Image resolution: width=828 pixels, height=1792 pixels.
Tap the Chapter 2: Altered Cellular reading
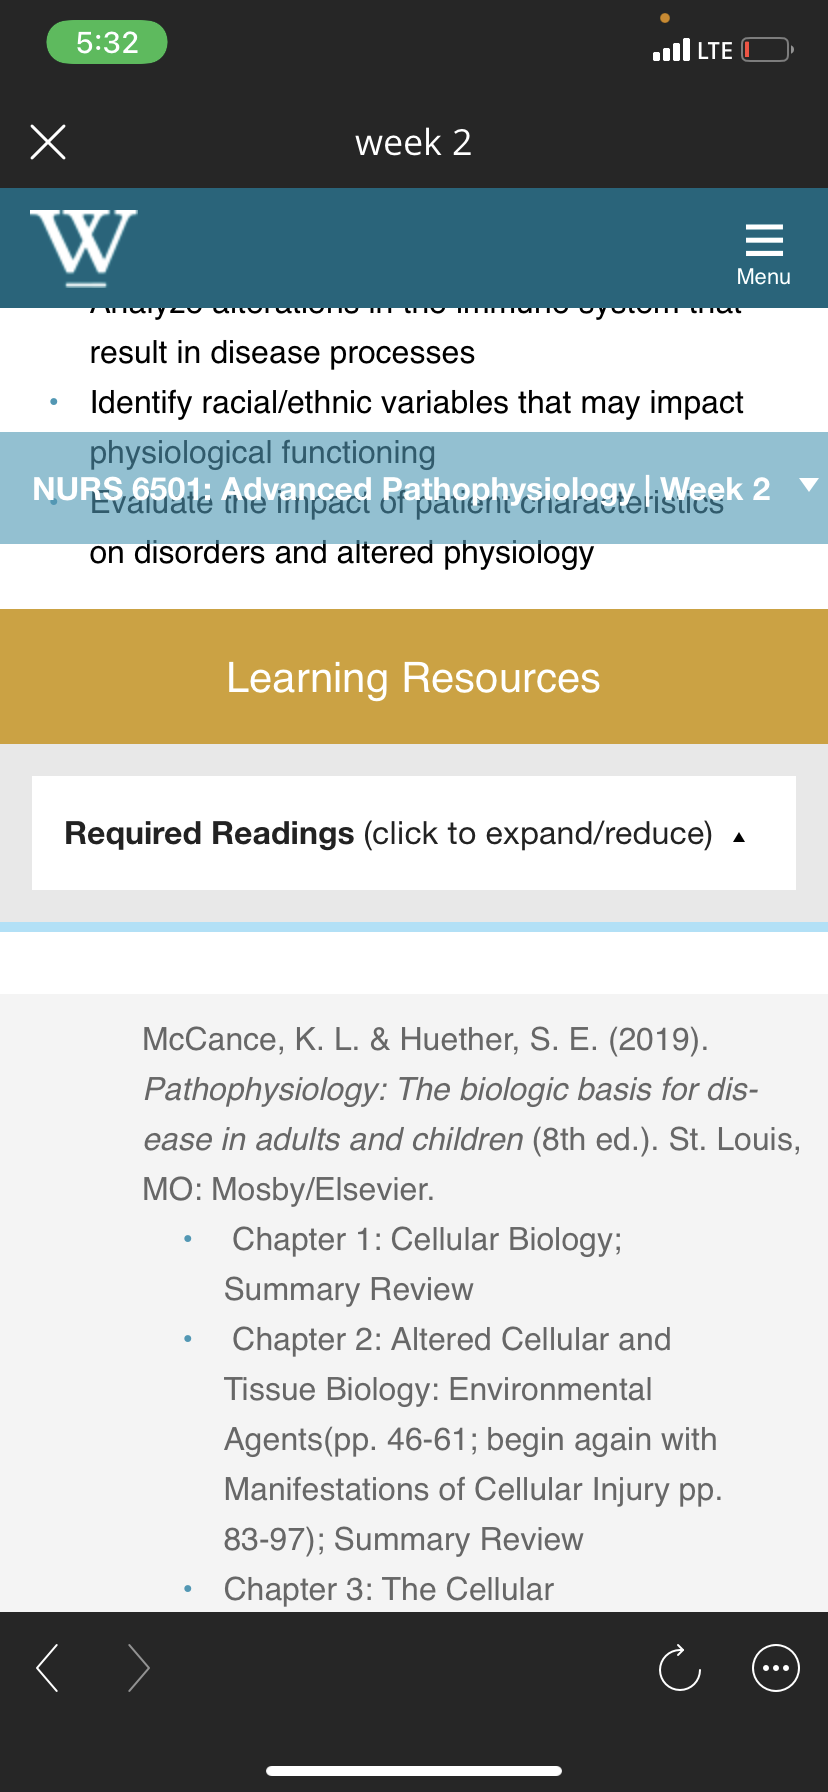(x=473, y=1439)
